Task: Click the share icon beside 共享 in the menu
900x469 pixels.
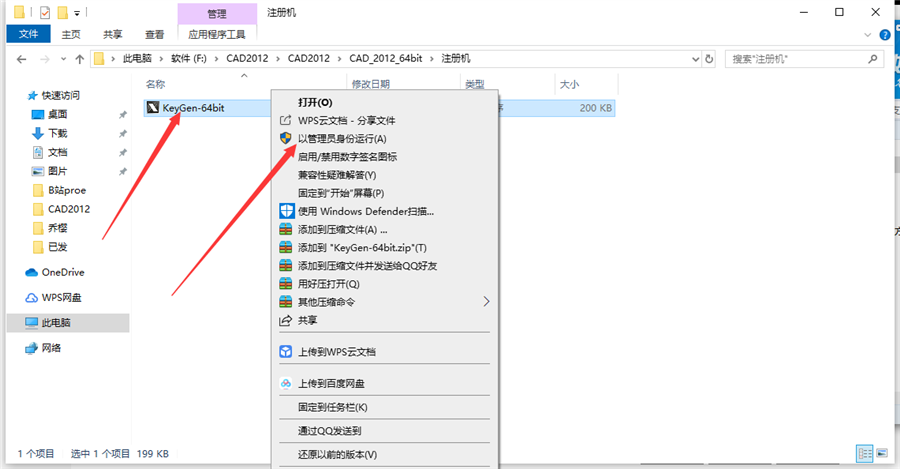Action: [285, 320]
